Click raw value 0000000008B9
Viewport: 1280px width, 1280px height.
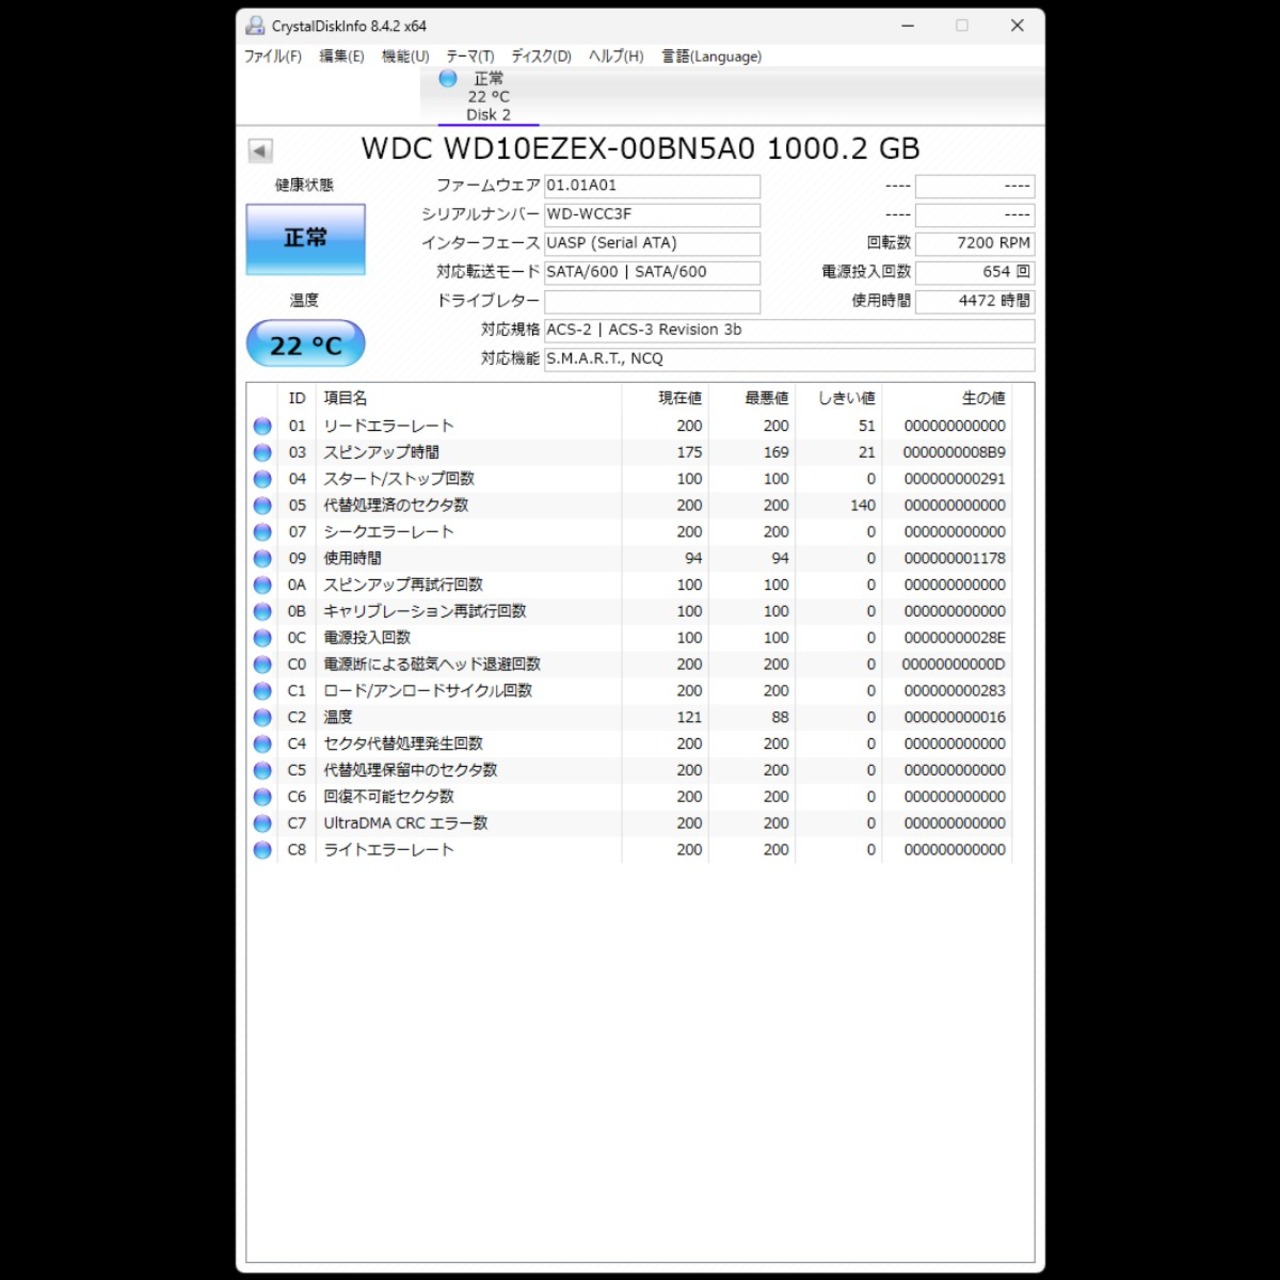click(x=954, y=452)
